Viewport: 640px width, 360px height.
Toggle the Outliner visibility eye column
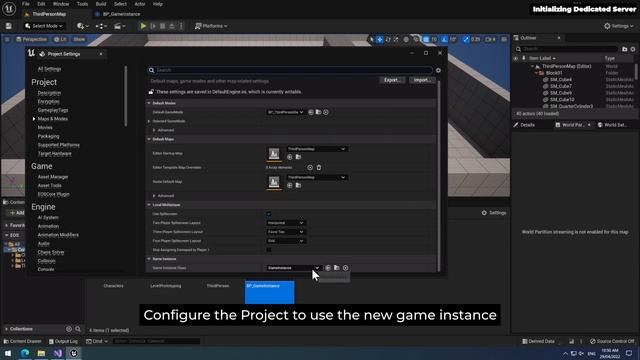pos(516,58)
